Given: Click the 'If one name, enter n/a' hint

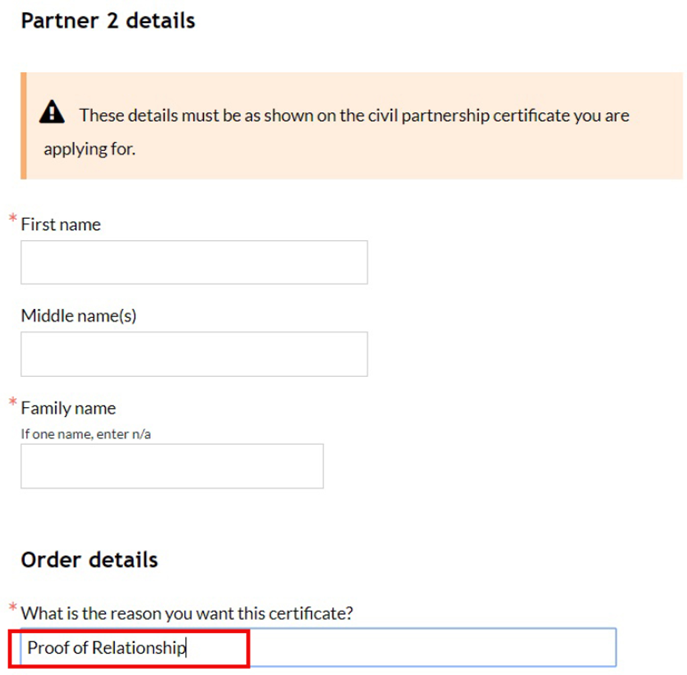Looking at the screenshot, I should [86, 434].
